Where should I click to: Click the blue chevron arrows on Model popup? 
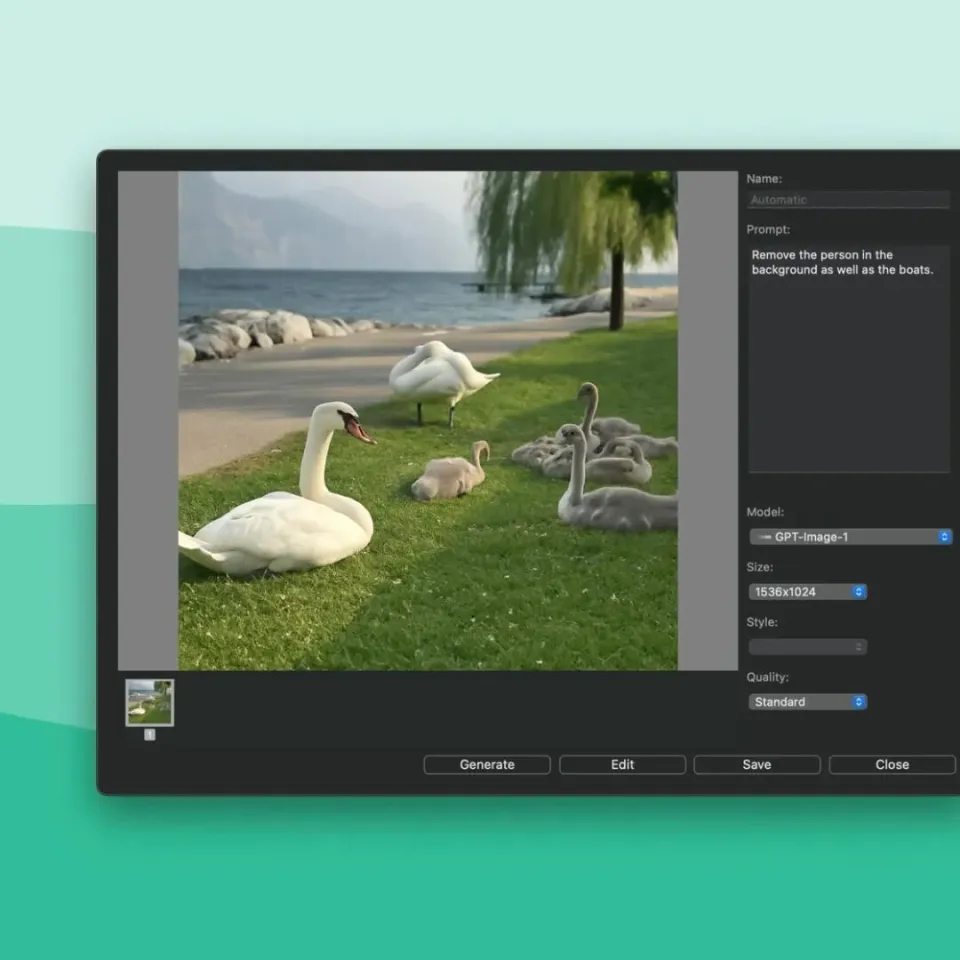pos(944,537)
